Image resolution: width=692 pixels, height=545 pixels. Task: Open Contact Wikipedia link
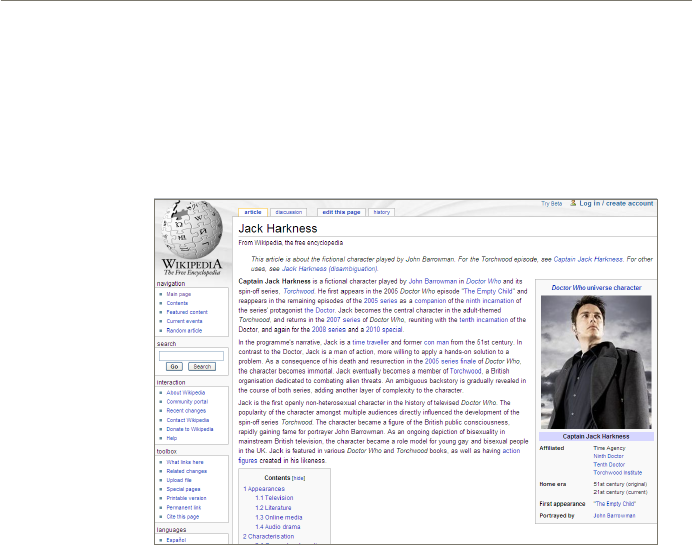click(x=188, y=420)
